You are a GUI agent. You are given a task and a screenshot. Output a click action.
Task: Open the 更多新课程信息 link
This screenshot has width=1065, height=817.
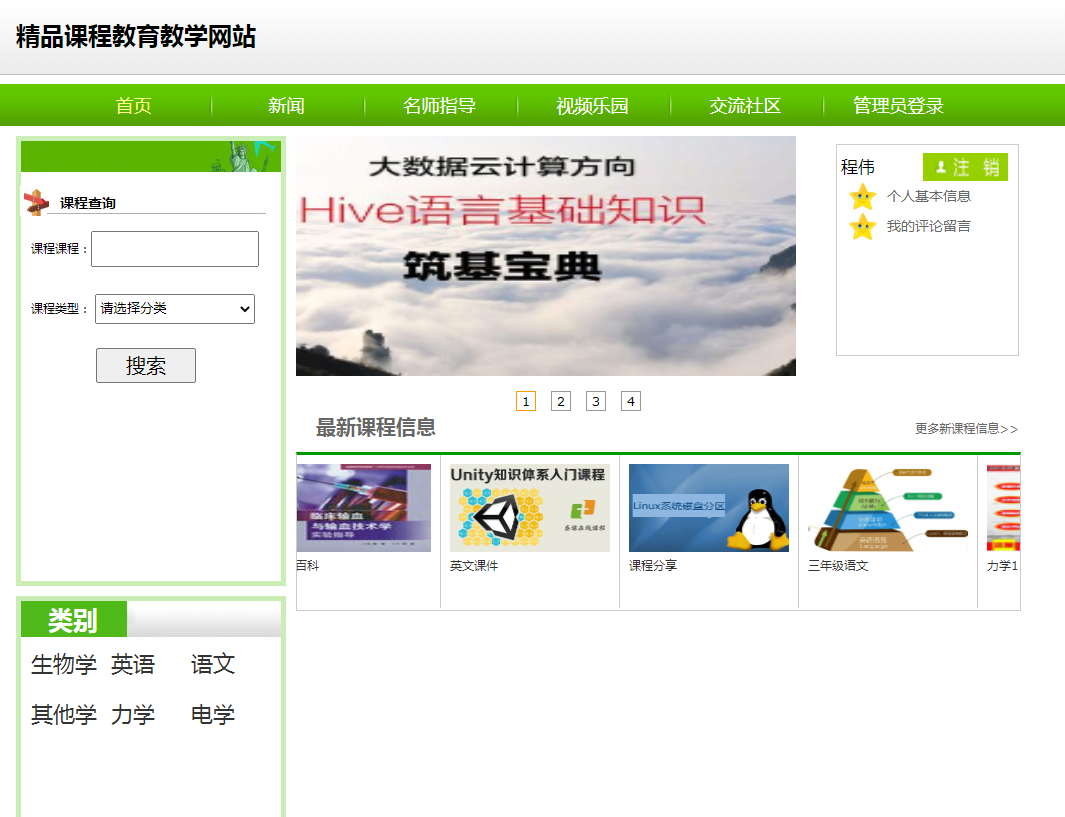[x=966, y=429]
